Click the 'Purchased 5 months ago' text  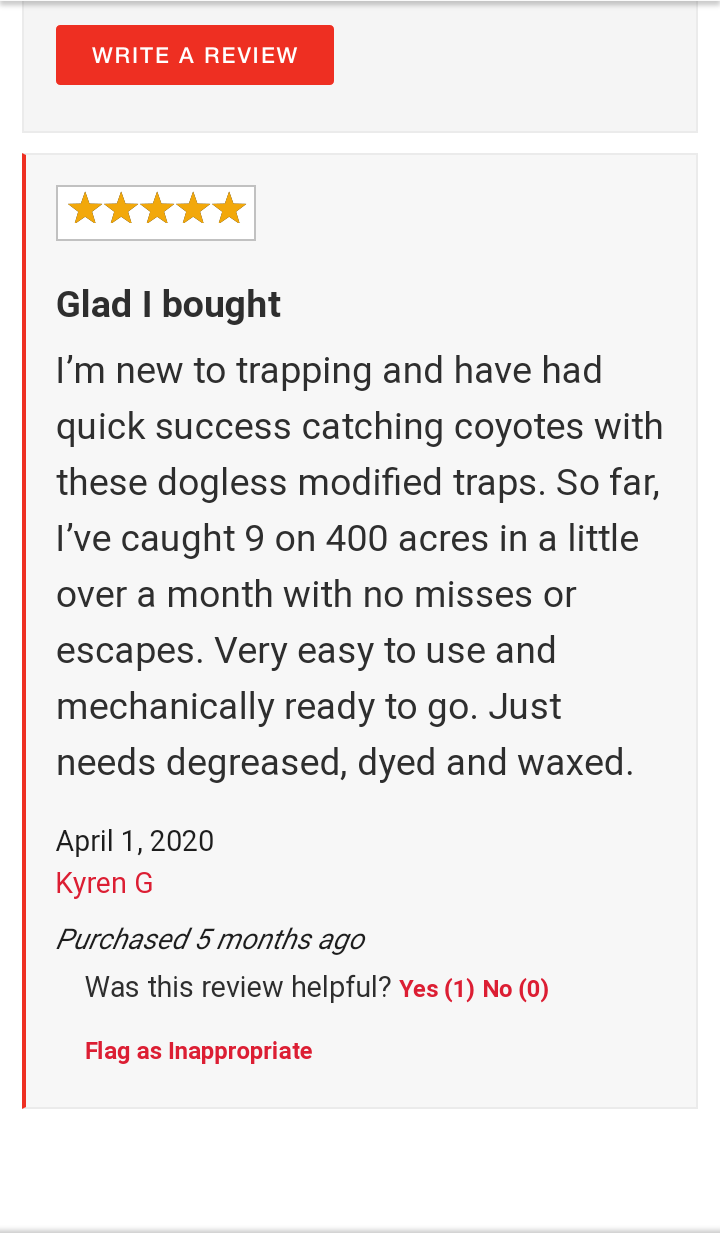click(x=210, y=939)
